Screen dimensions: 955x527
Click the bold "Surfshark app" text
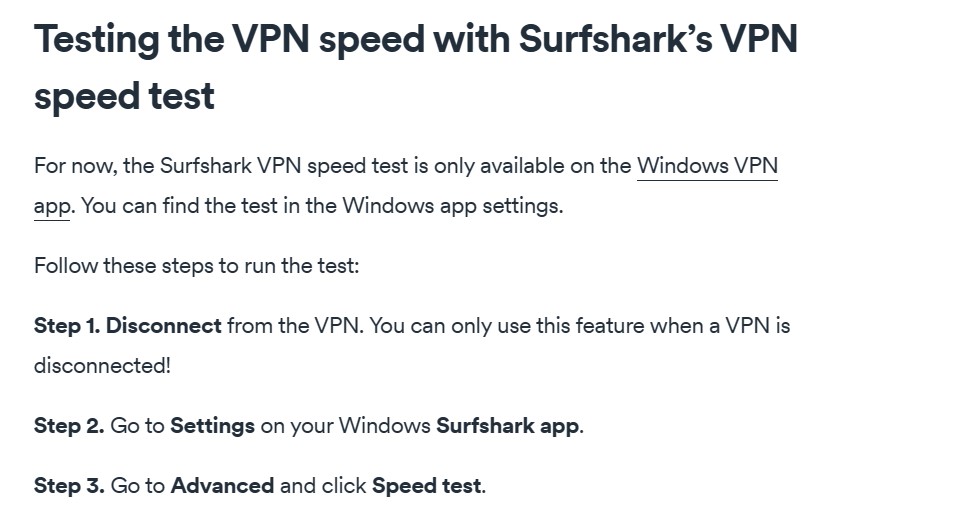pos(507,426)
